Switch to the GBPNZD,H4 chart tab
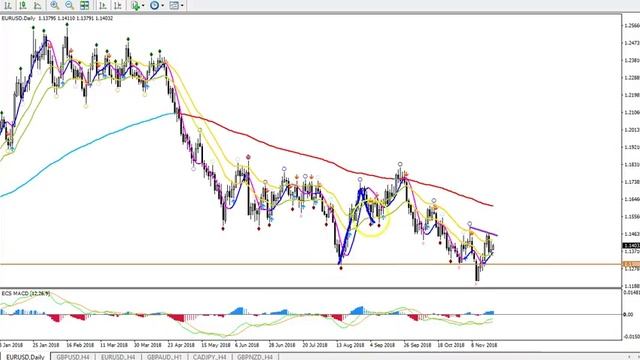640x360 pixels. [x=255, y=357]
